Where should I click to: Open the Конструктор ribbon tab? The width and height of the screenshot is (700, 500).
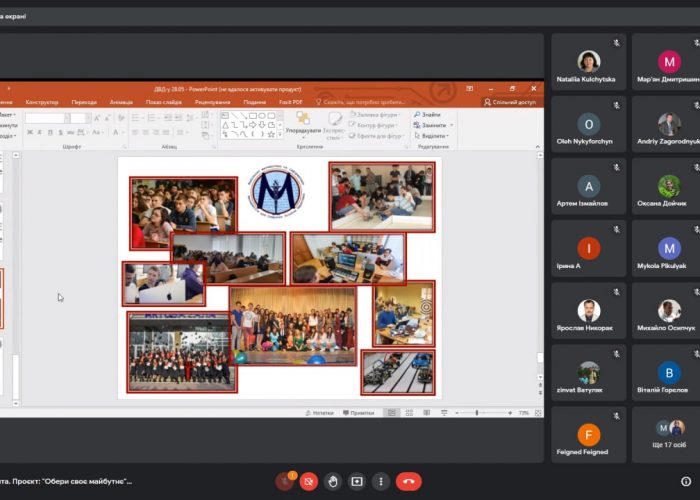(x=42, y=102)
